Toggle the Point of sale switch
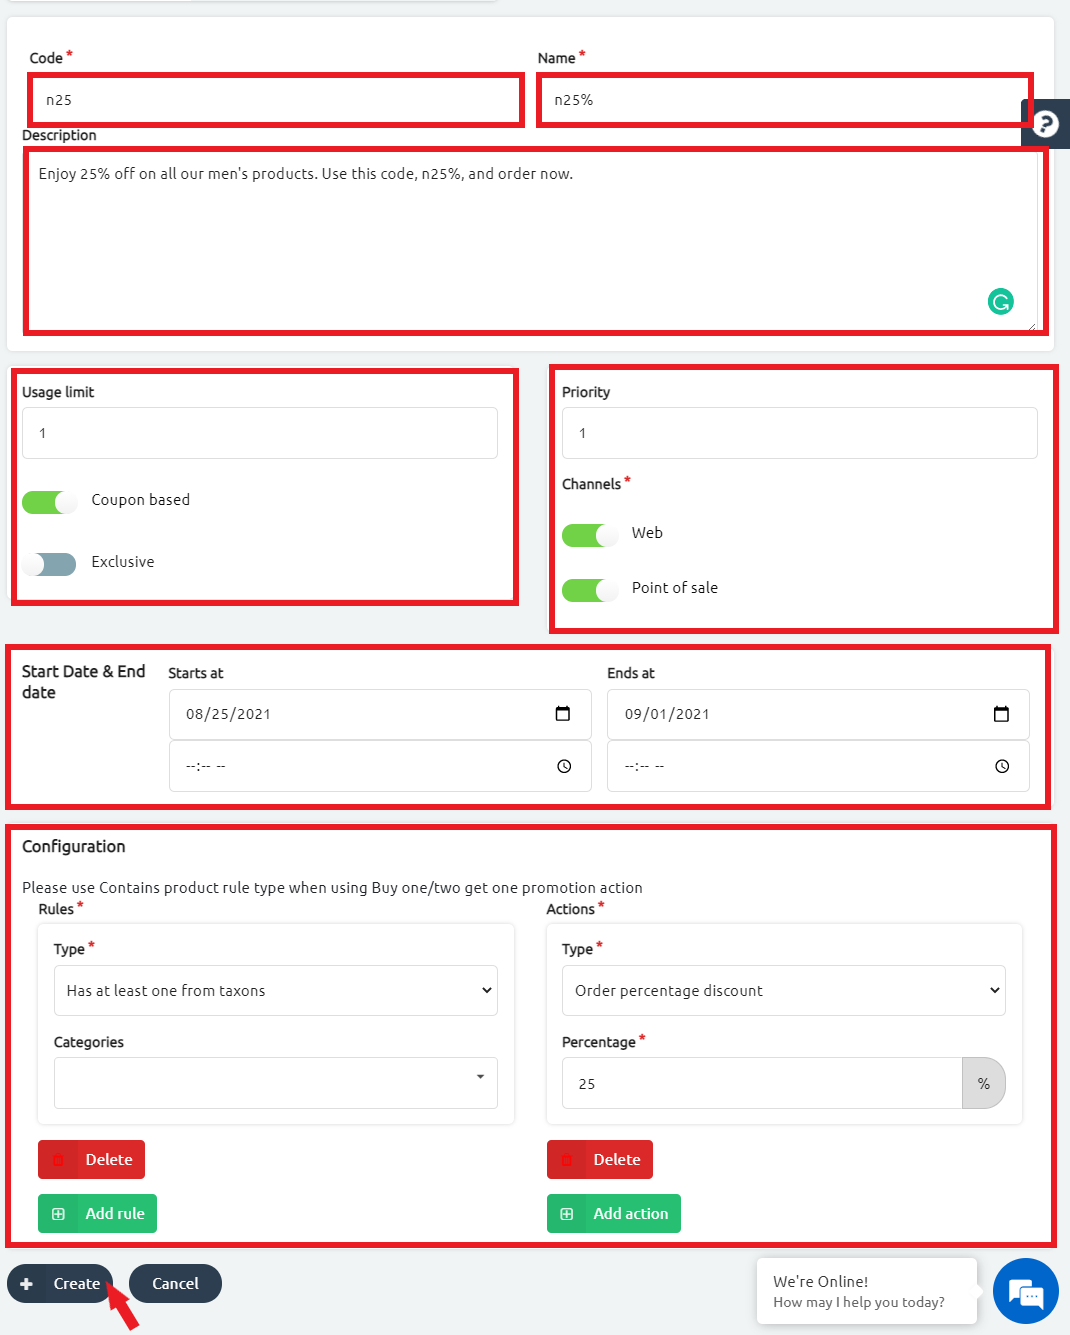Viewport: 1070px width, 1335px height. click(590, 590)
